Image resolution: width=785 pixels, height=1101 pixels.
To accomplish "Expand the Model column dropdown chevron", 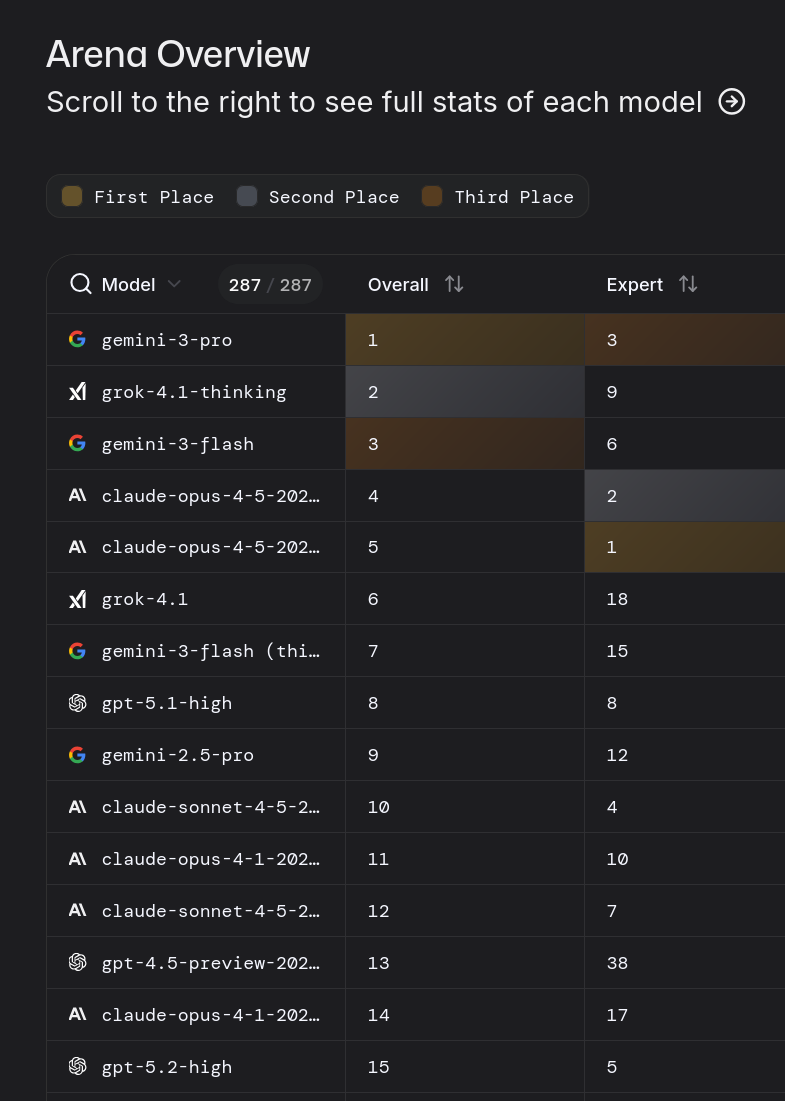I will click(x=174, y=285).
